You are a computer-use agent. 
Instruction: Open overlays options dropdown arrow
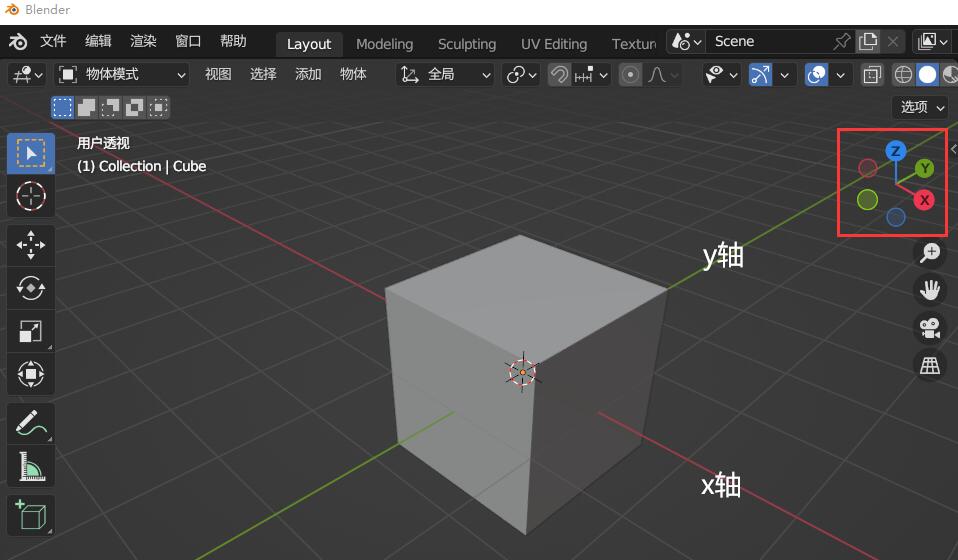click(x=840, y=75)
